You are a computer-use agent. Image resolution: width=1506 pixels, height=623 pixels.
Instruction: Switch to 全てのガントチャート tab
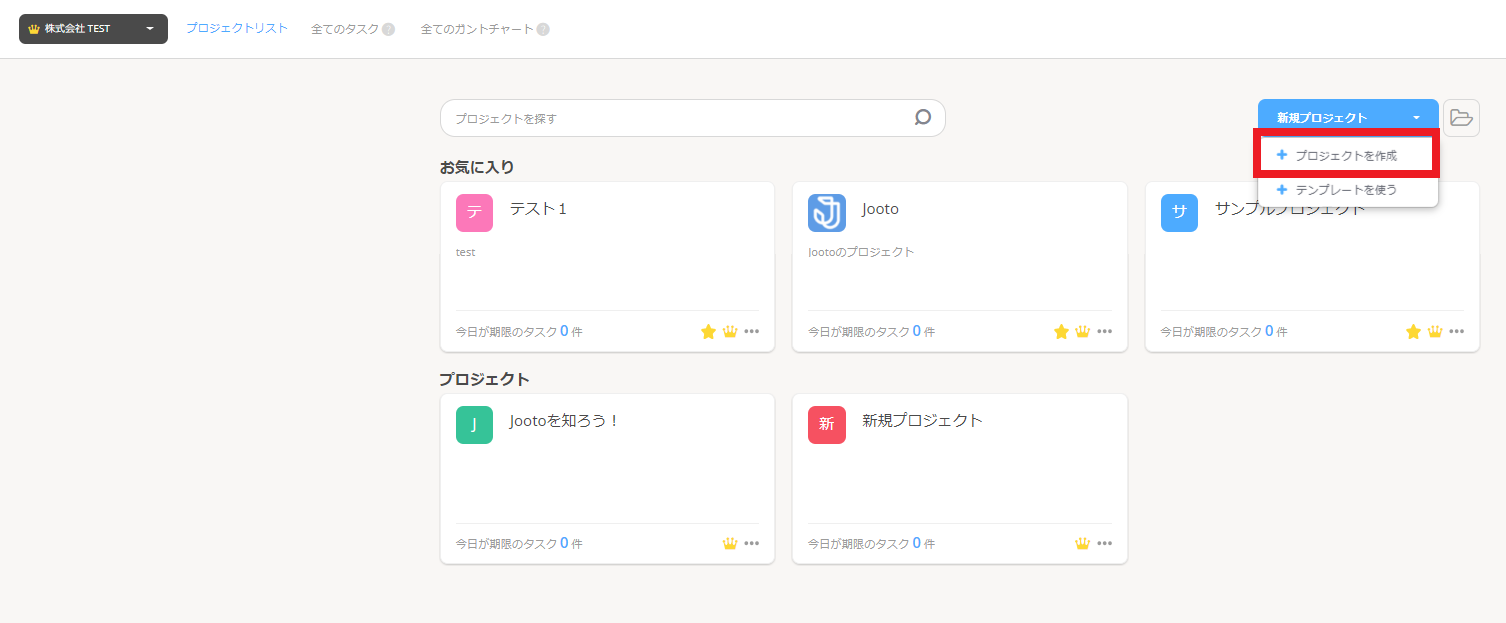[x=478, y=29]
